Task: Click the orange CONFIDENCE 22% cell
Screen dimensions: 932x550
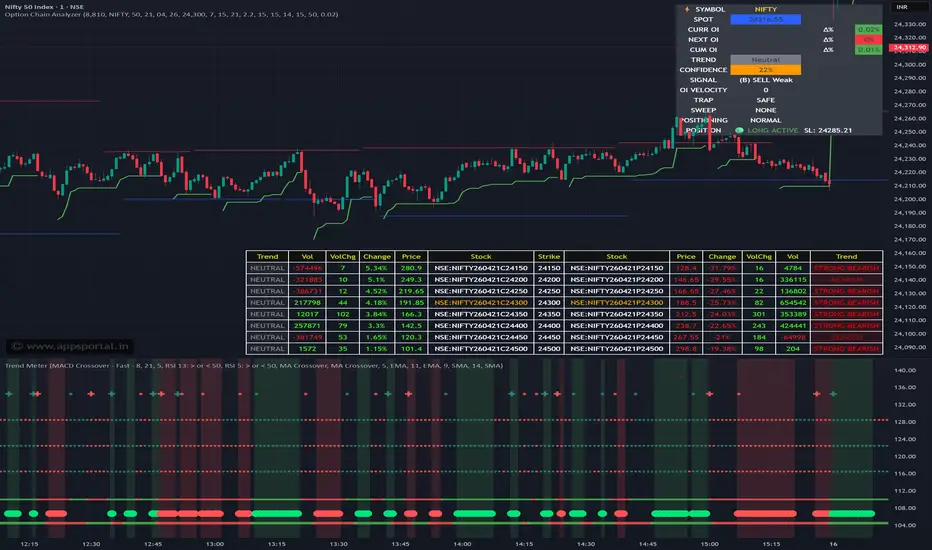Action: click(x=766, y=70)
